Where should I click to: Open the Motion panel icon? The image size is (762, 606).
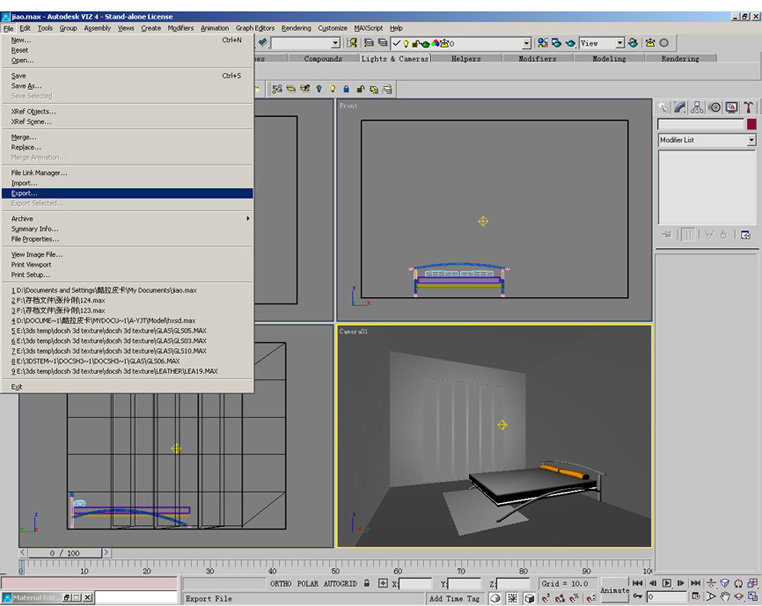tap(714, 107)
